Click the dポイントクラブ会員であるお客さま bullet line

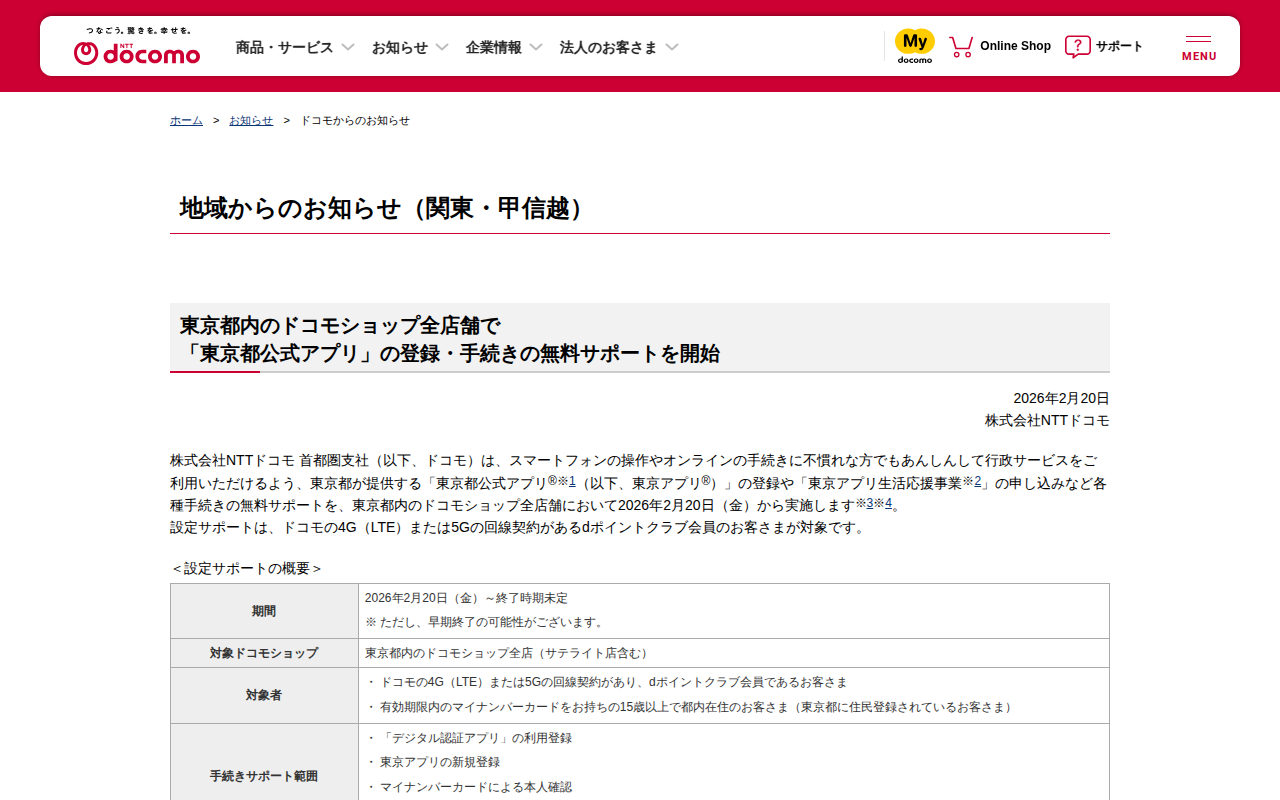pos(606,682)
